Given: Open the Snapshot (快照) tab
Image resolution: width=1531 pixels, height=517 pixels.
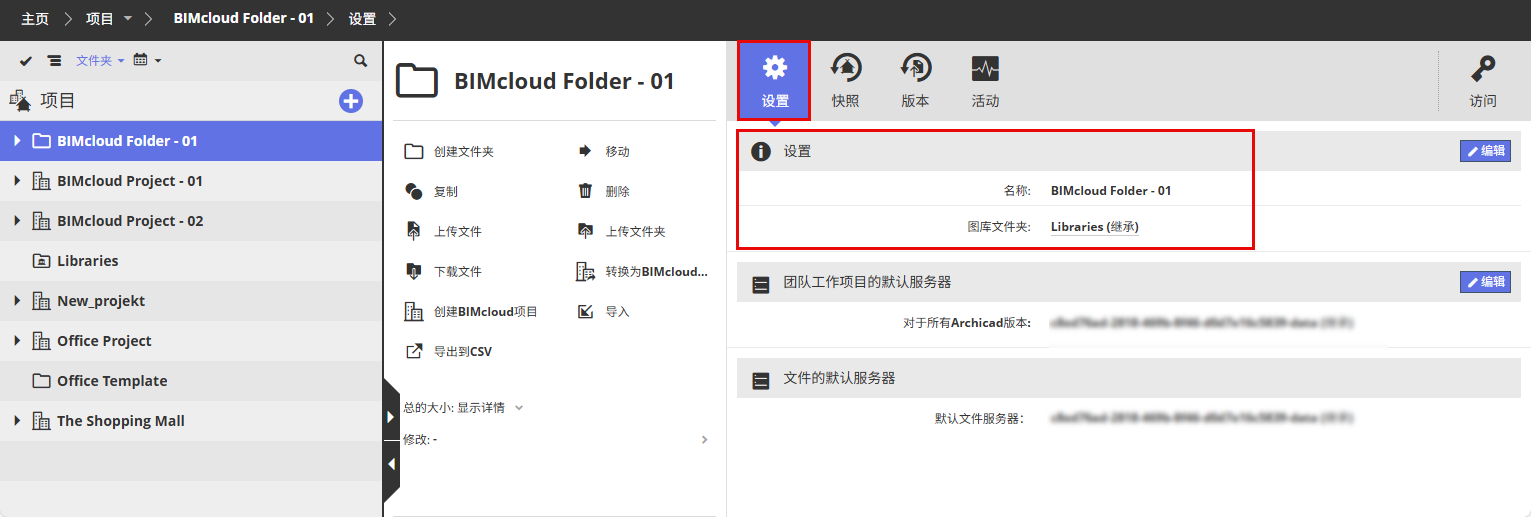Looking at the screenshot, I should pos(845,81).
